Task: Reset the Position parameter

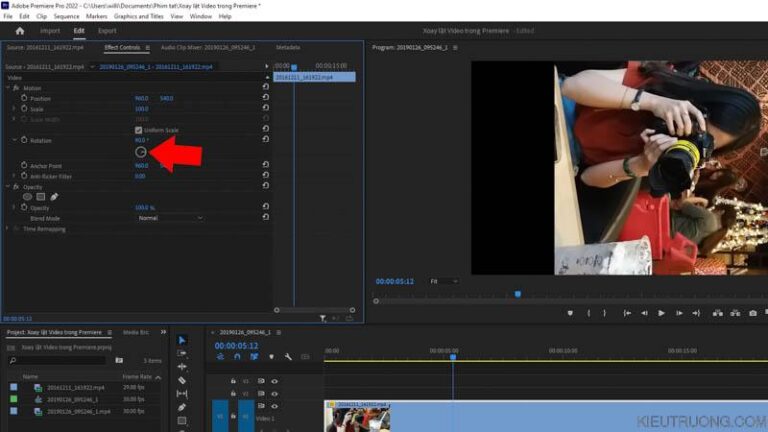Action: (265, 97)
